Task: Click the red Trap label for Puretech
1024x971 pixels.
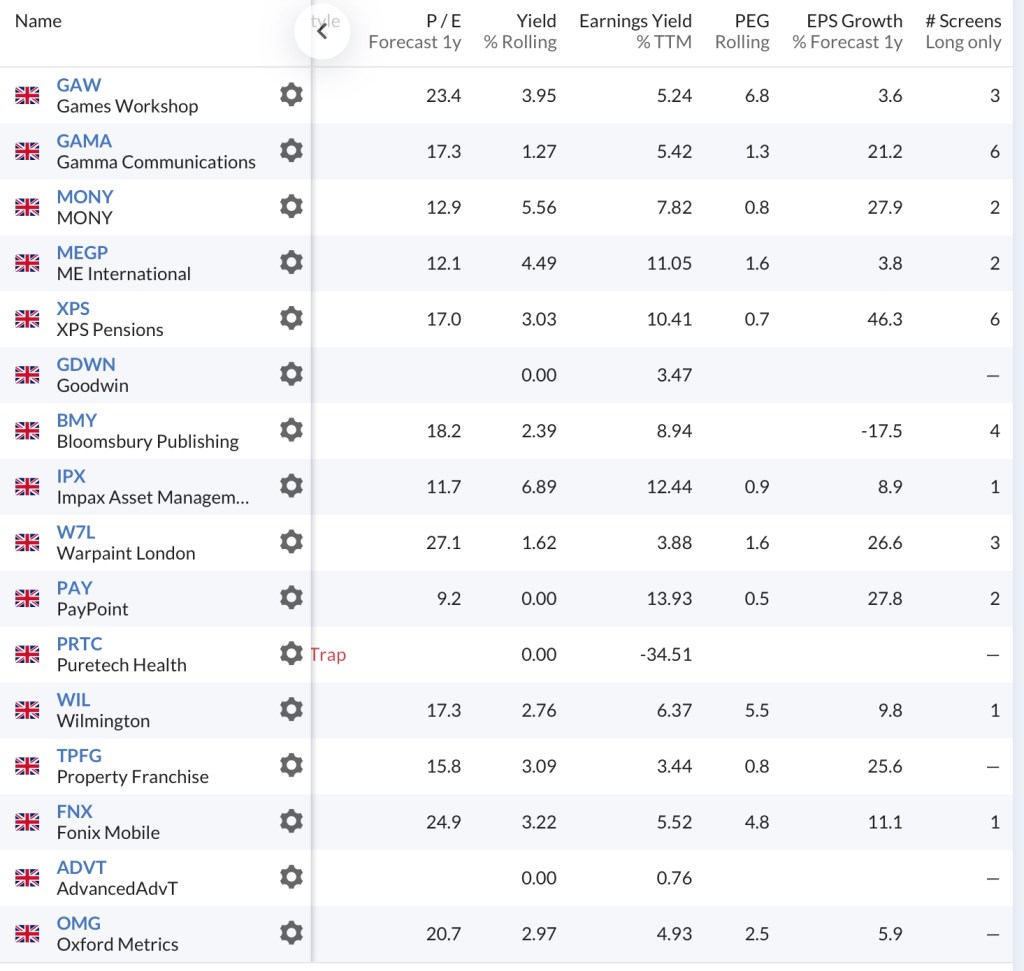Action: (x=328, y=654)
